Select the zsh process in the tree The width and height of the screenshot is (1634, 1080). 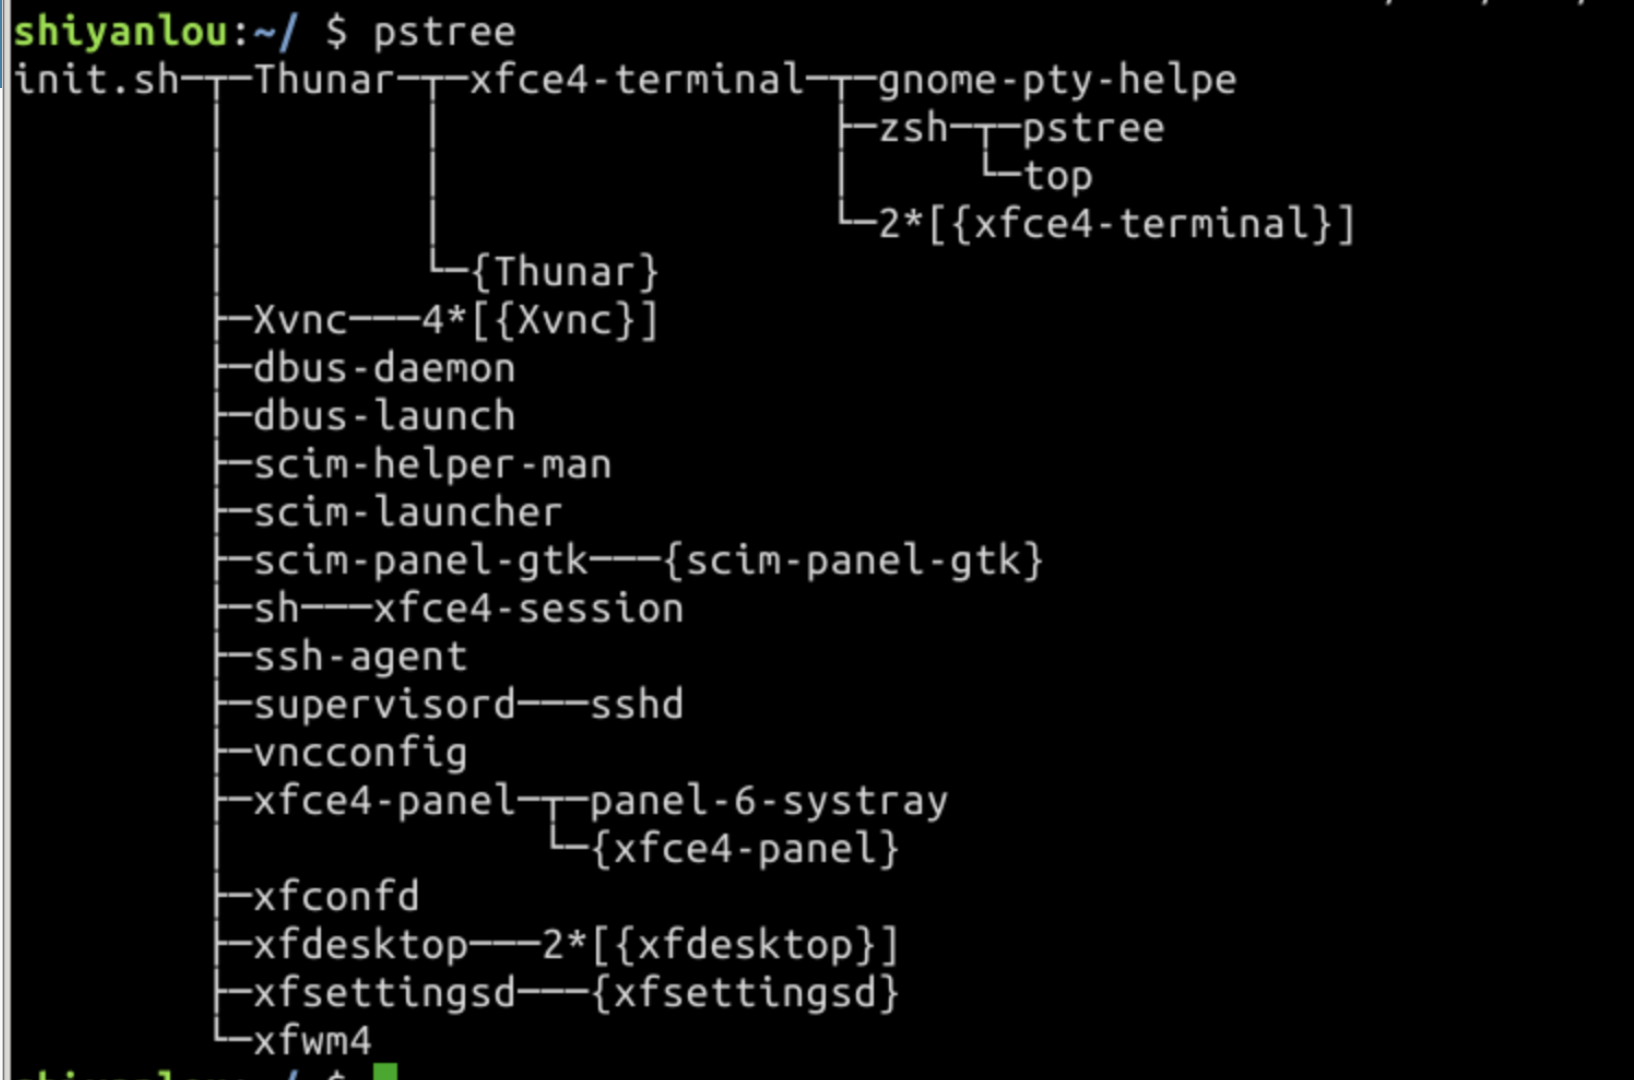912,128
